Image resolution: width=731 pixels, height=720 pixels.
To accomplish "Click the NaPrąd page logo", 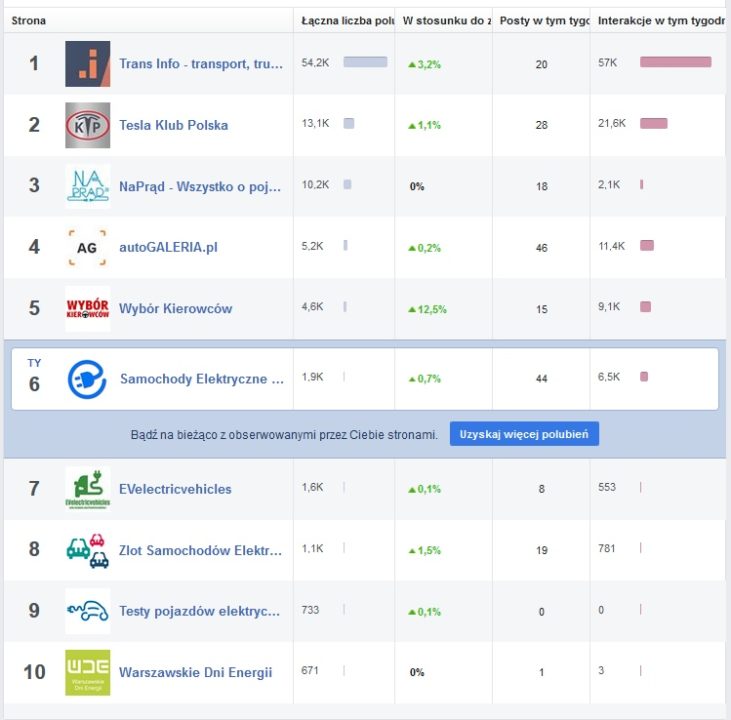I will pos(88,186).
